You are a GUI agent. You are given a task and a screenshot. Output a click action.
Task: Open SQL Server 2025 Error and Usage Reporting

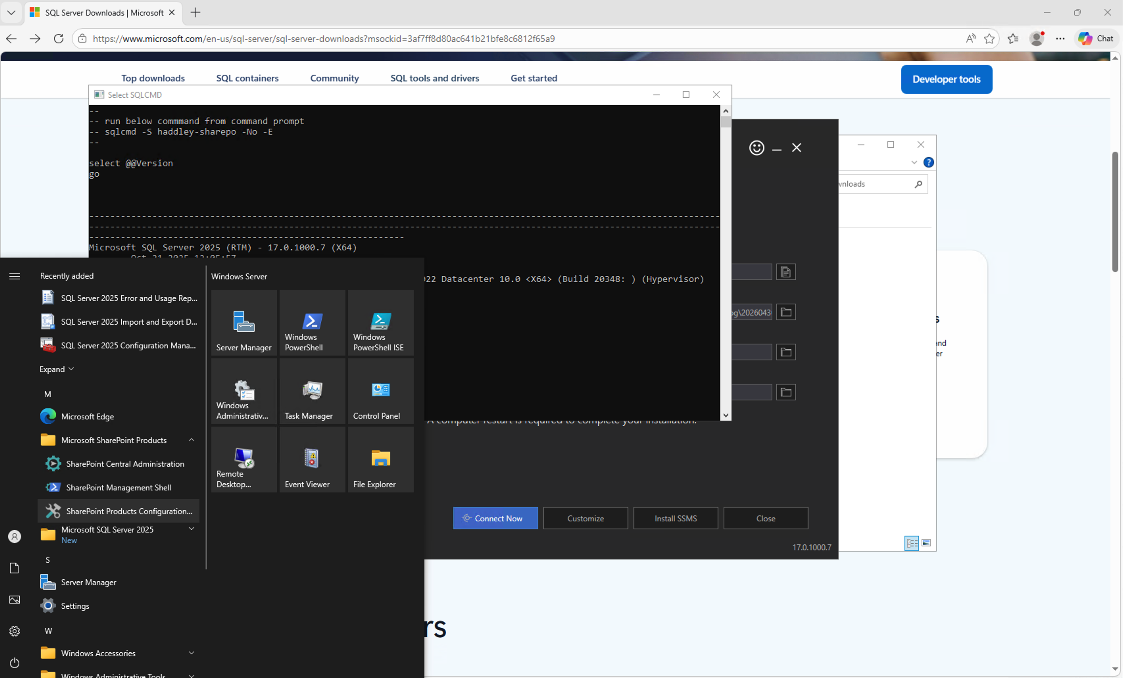pos(119,298)
